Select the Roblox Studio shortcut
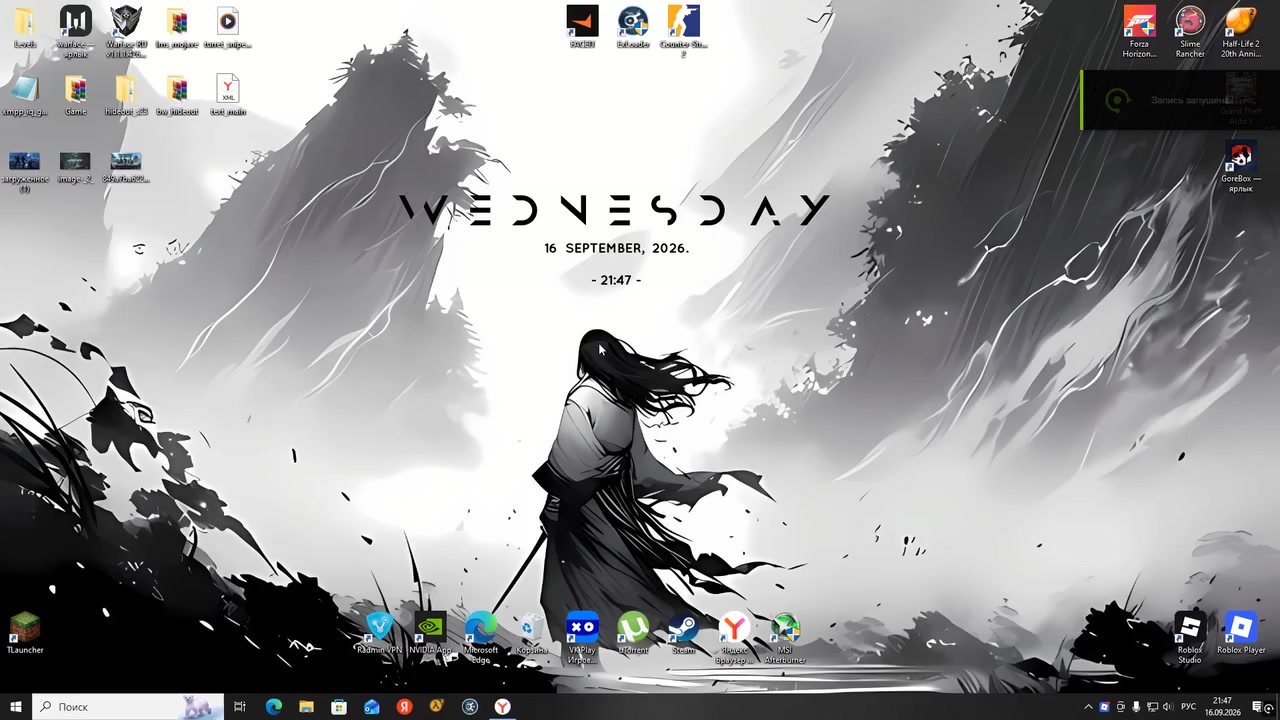Image resolution: width=1280 pixels, height=720 pixels. point(1190,638)
